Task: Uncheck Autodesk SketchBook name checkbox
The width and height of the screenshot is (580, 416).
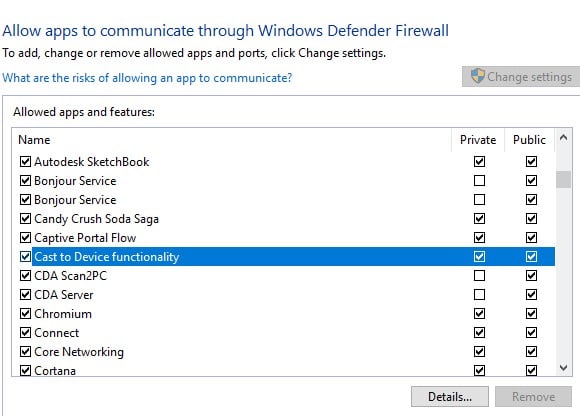Action: tap(25, 162)
